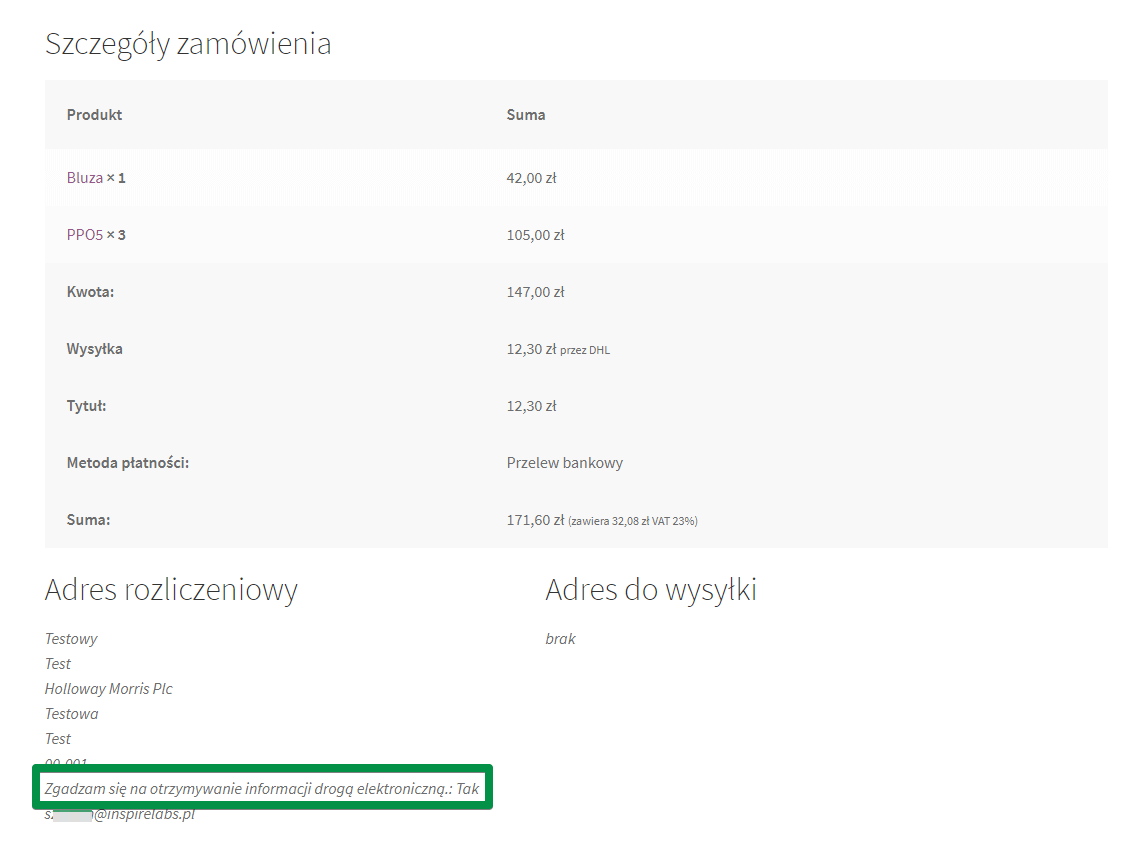Viewport: 1135px width, 852px height.
Task: Click the Kwota label
Action: (90, 292)
